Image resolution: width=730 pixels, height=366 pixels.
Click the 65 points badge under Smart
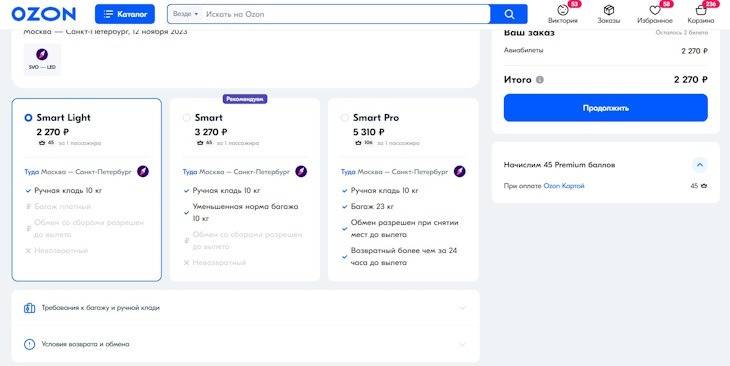click(205, 143)
